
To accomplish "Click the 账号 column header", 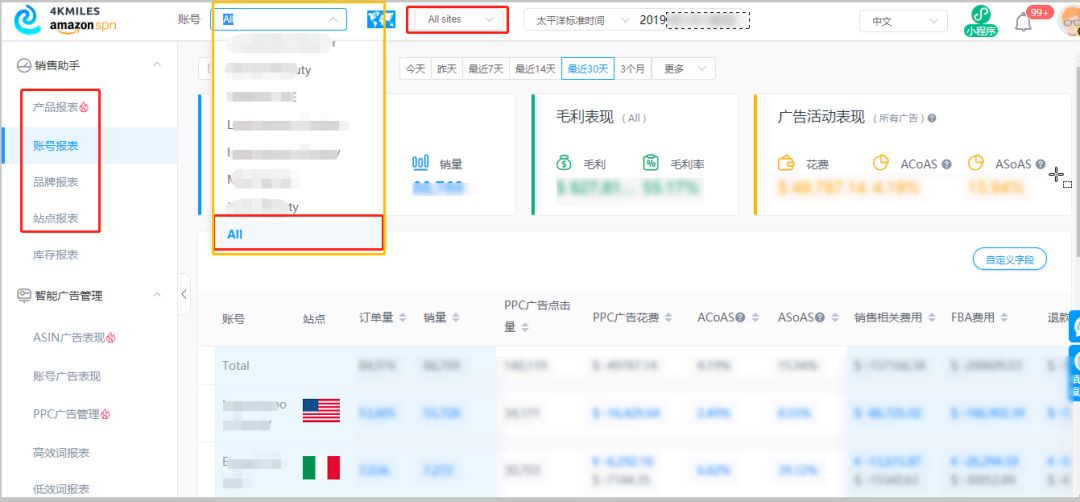I will pos(233,319).
